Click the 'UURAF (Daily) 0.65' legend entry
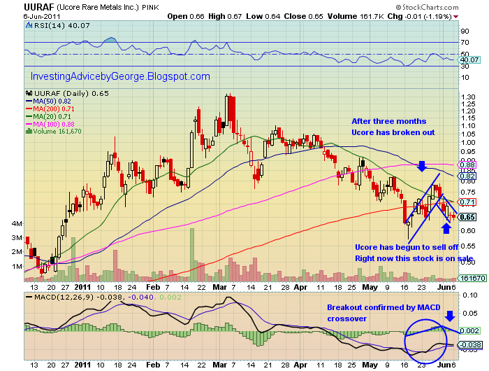Screen dimensions: 489x371 coord(72,93)
